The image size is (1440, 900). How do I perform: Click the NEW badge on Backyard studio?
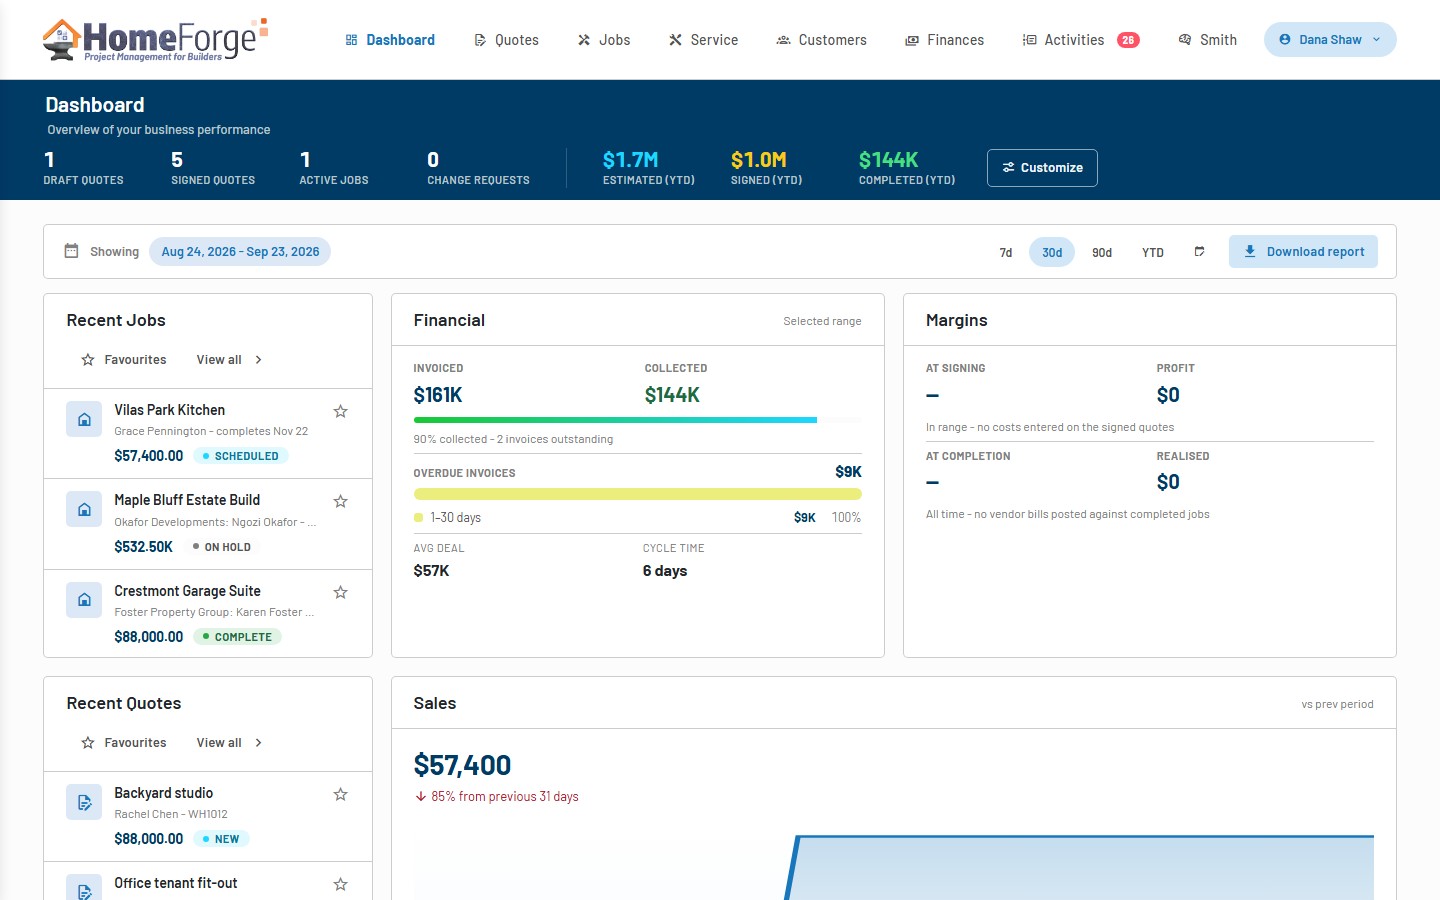221,839
